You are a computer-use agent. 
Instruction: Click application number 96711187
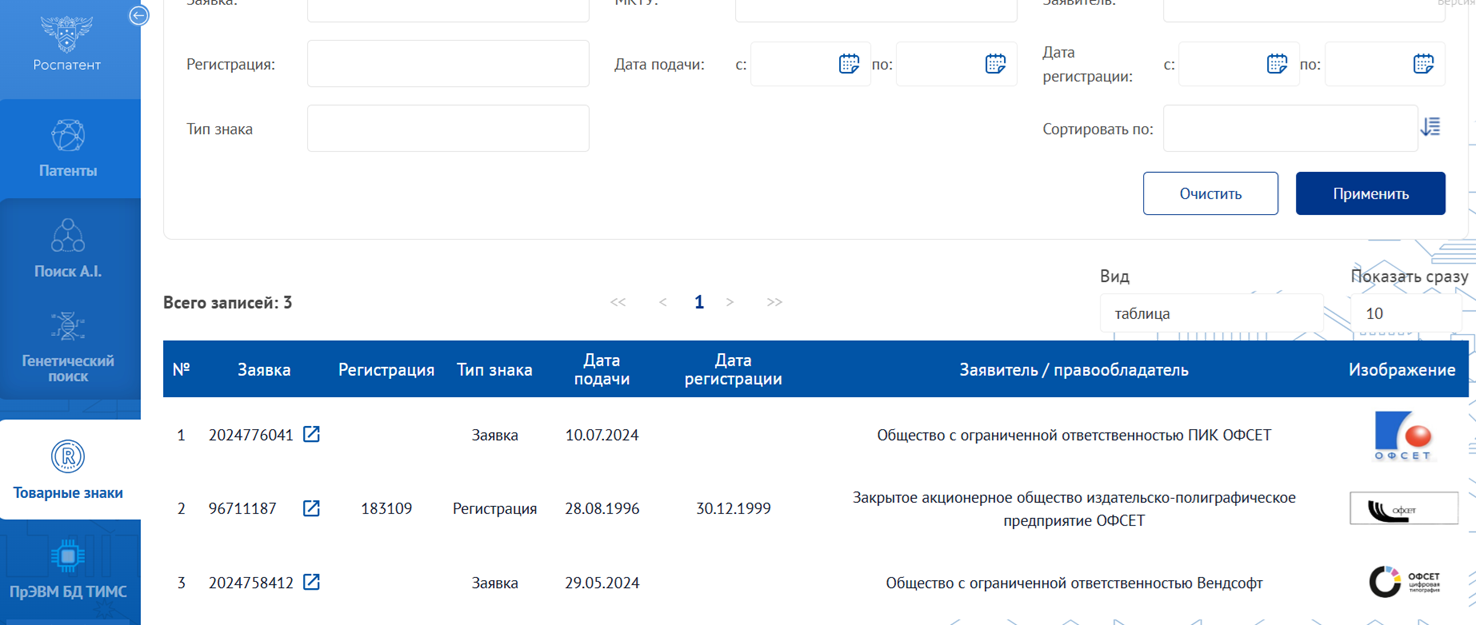coord(243,509)
